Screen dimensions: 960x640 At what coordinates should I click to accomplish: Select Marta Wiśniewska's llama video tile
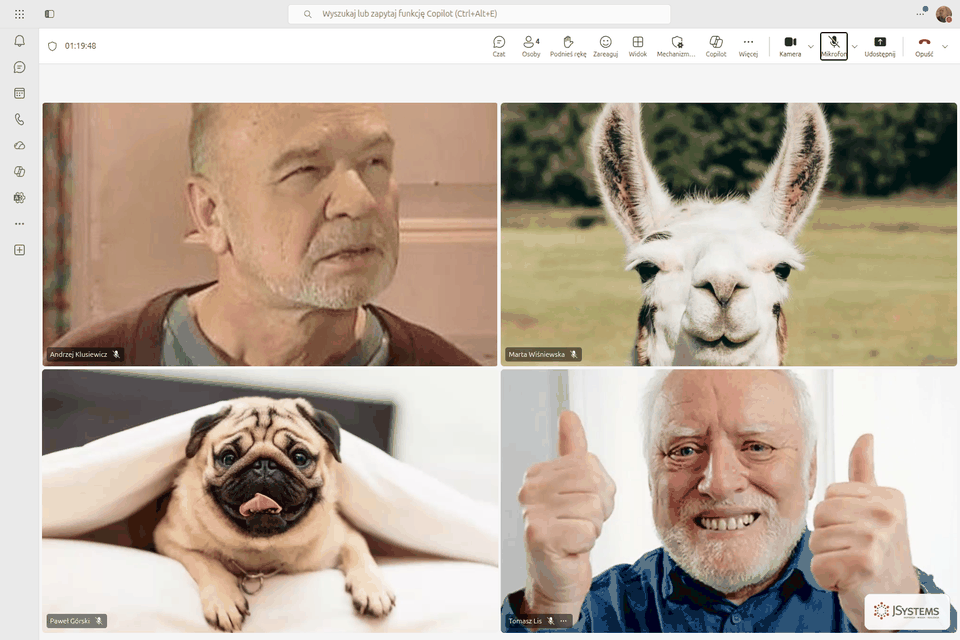coord(729,235)
